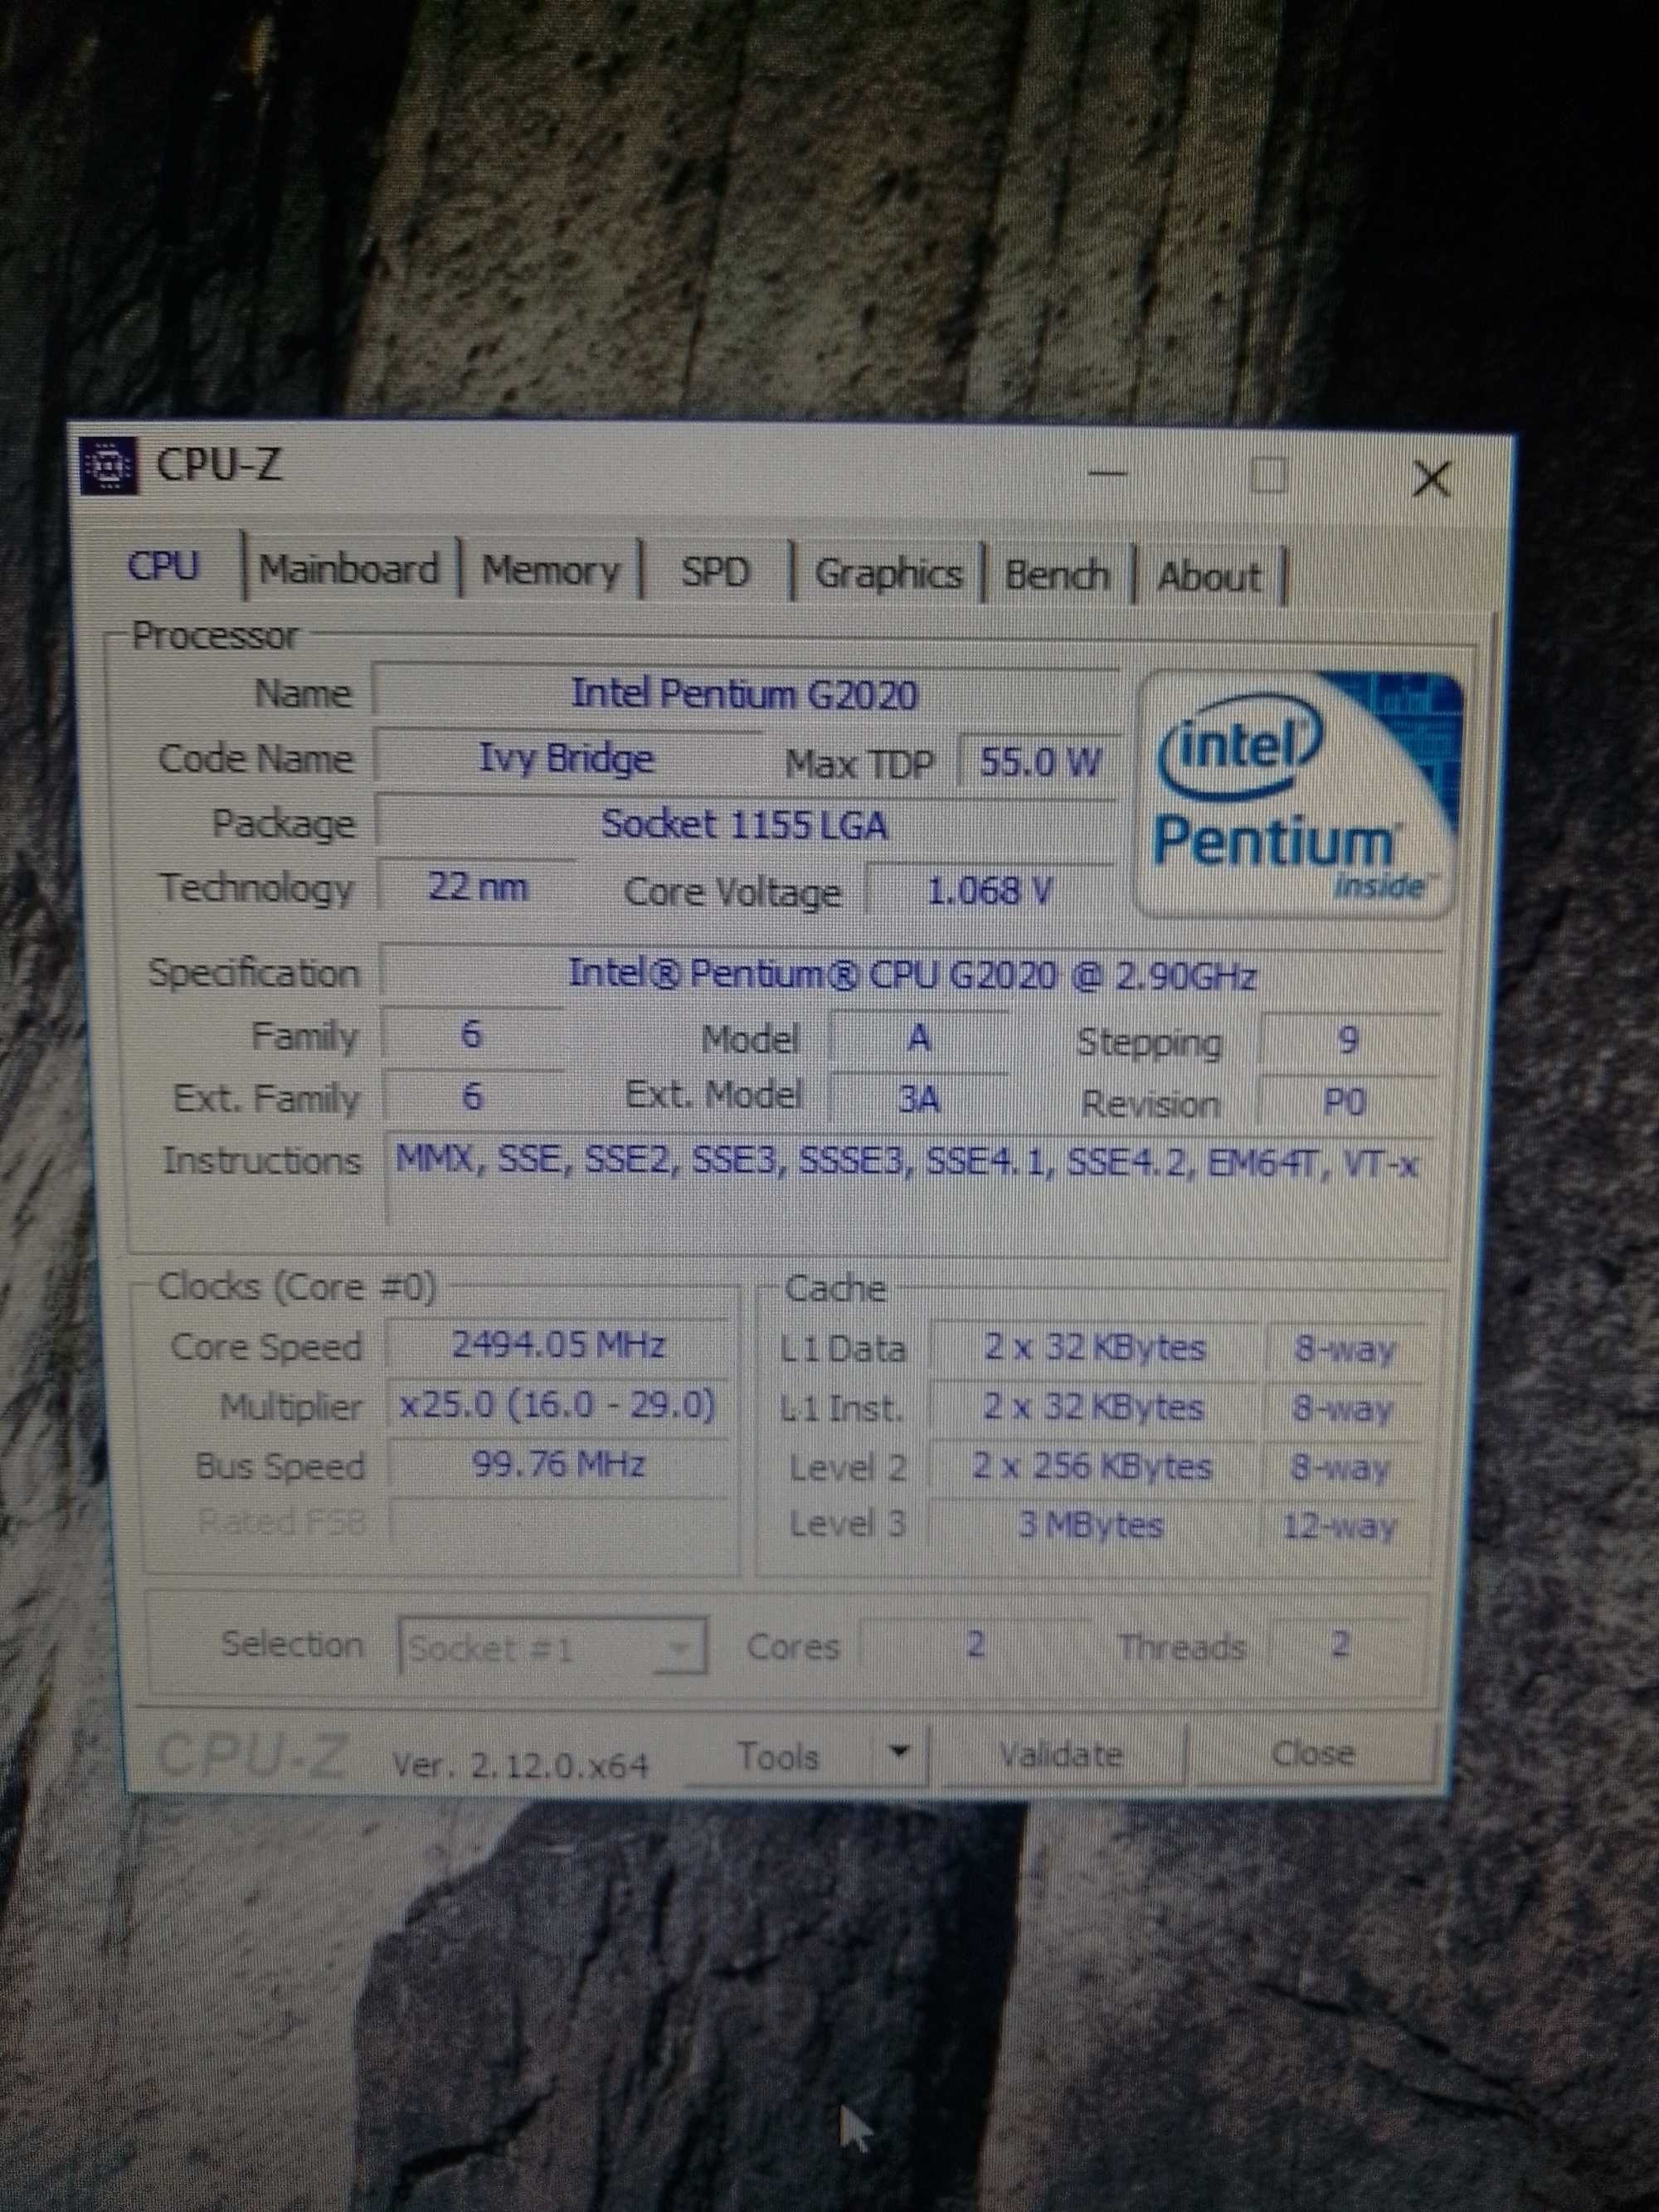The height and width of the screenshot is (2212, 1659).
Task: Switch to the SPD tab
Action: [715, 573]
